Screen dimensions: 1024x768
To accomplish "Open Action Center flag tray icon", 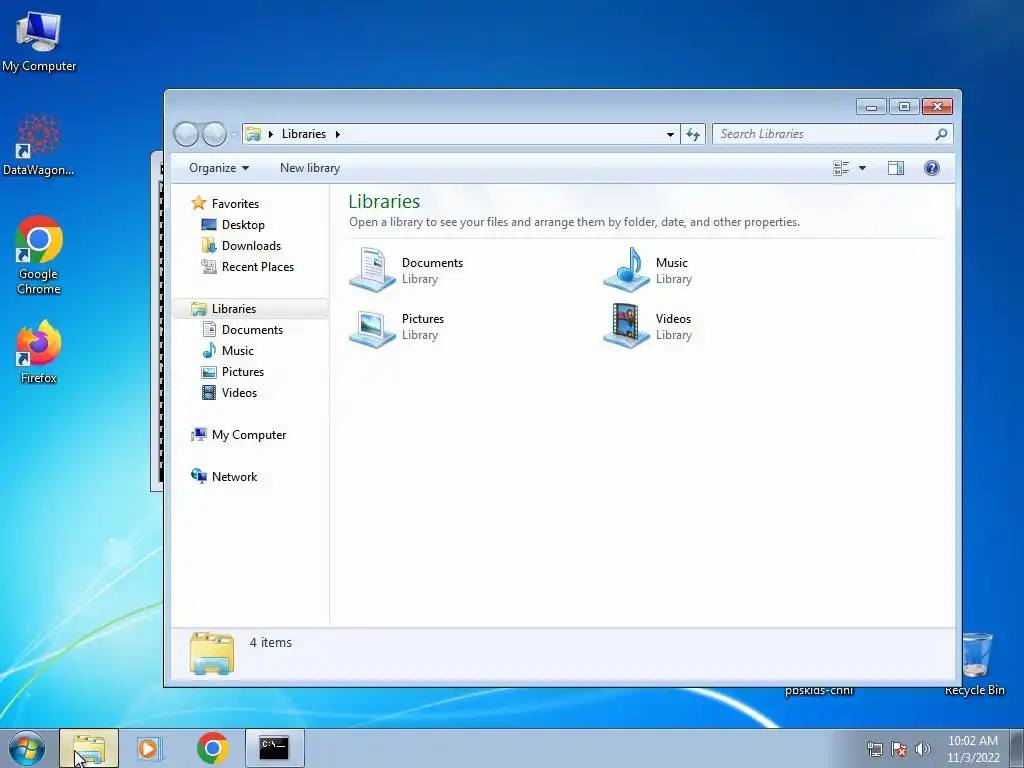I will tap(899, 749).
